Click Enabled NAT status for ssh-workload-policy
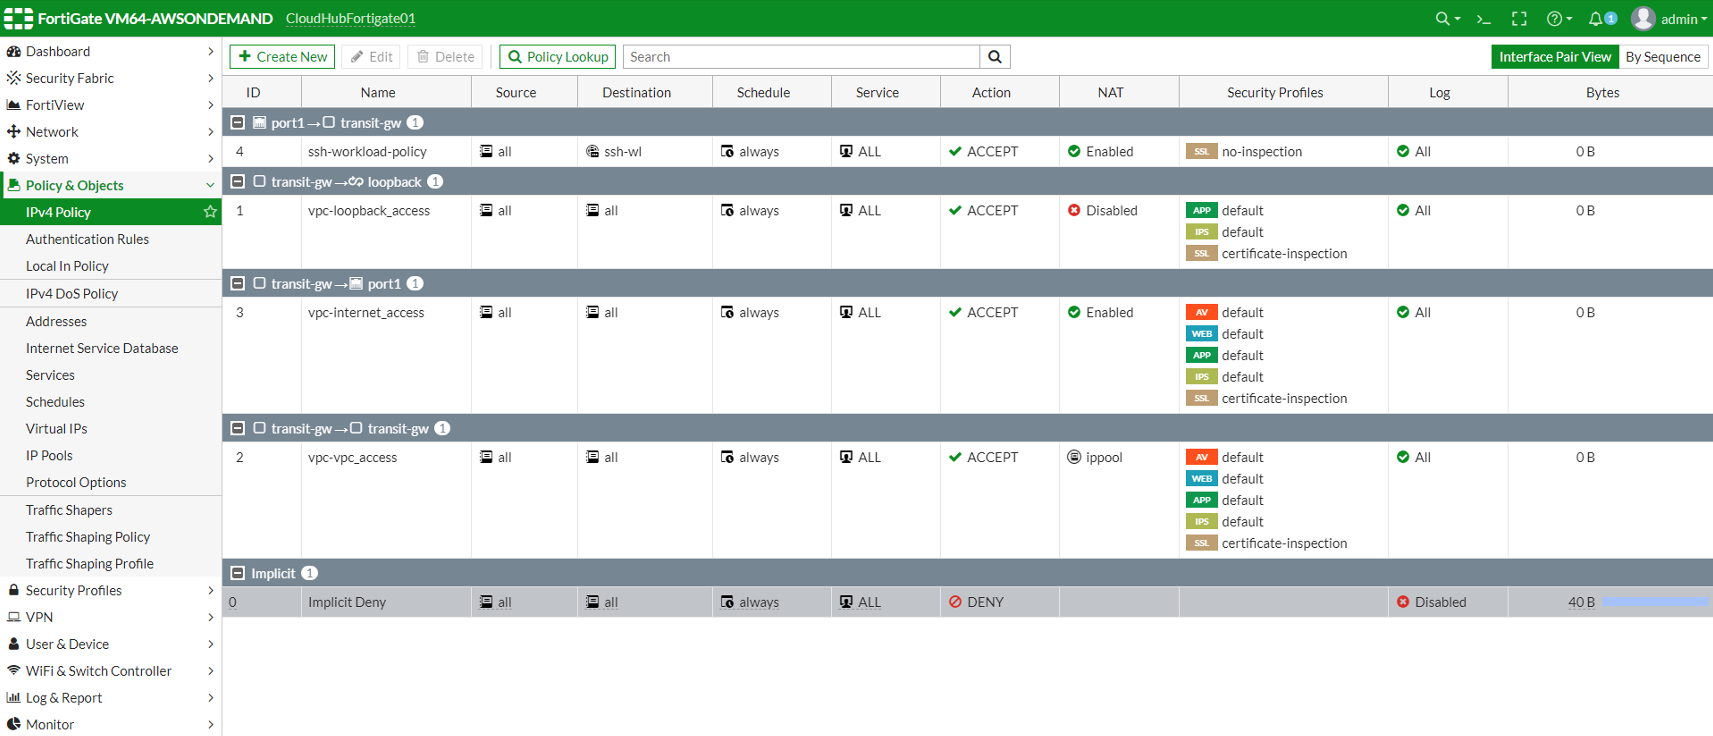 [1100, 152]
